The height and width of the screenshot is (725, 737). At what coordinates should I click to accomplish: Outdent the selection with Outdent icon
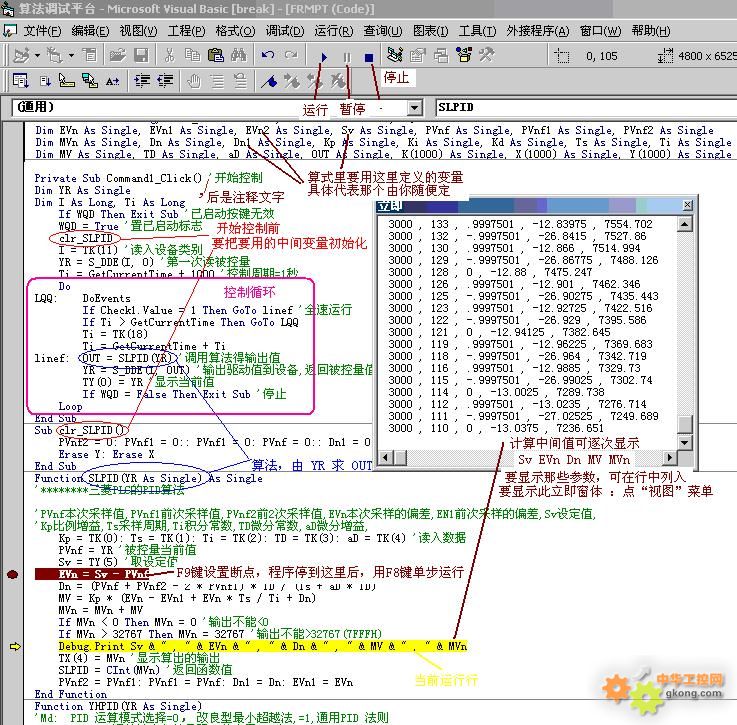[165, 81]
